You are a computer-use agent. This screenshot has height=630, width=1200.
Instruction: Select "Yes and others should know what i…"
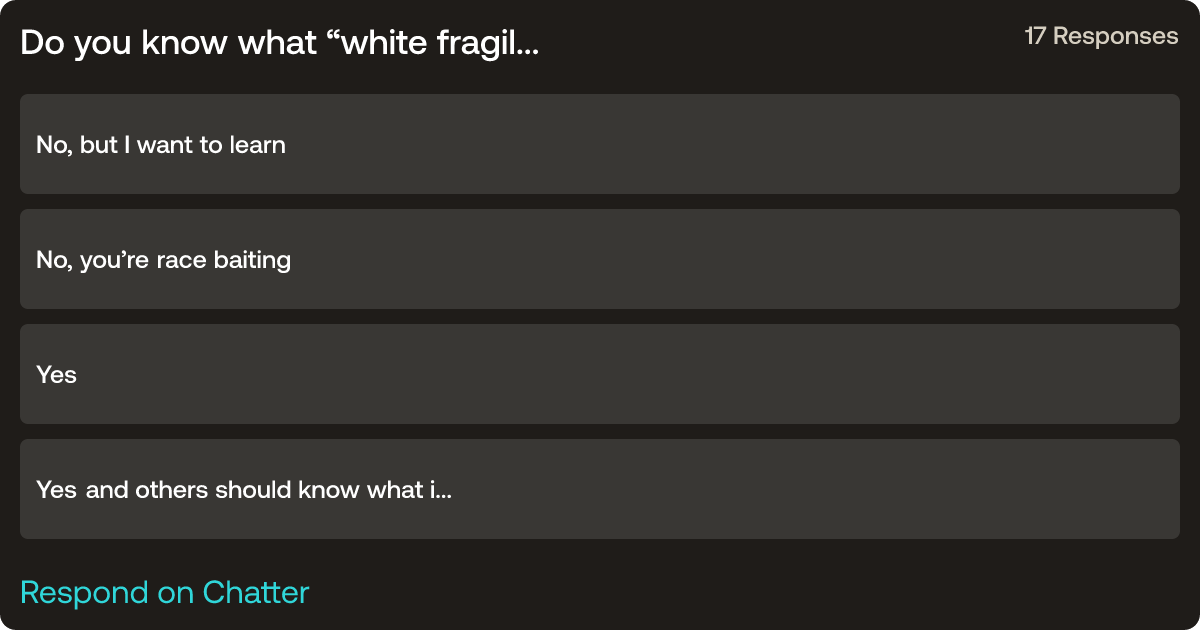pyautogui.click(x=600, y=489)
